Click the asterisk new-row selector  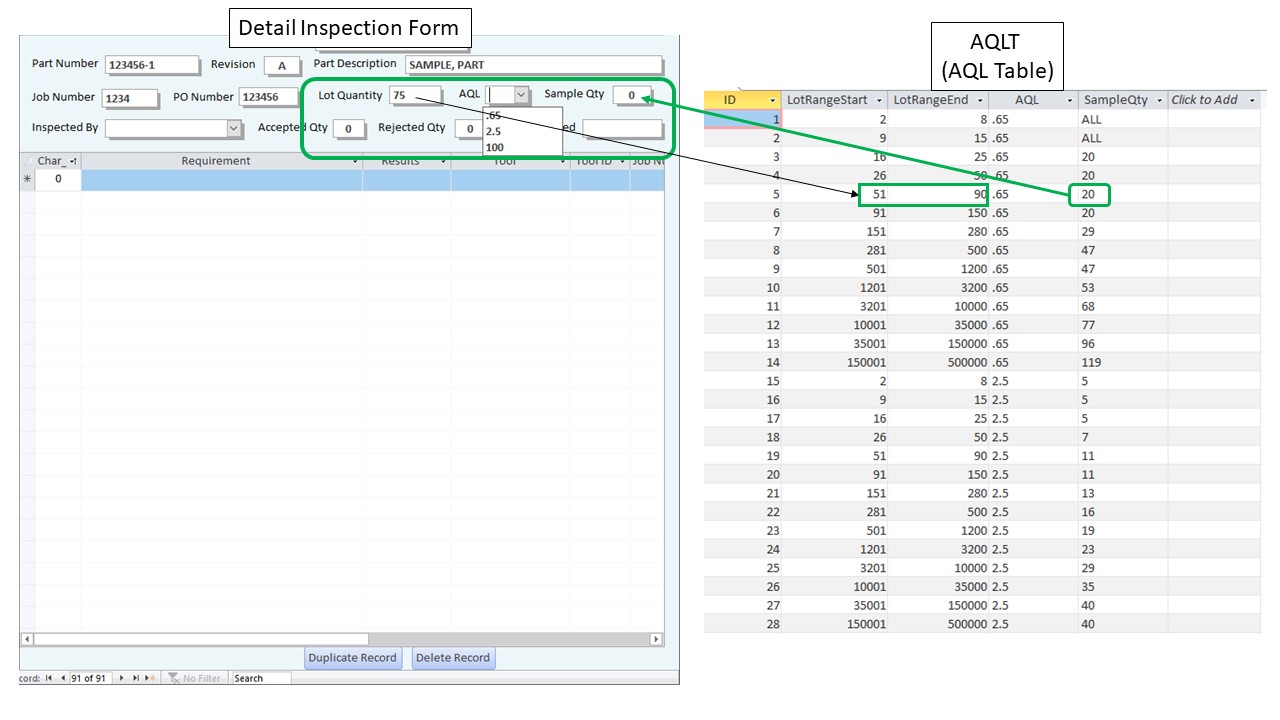tap(28, 179)
